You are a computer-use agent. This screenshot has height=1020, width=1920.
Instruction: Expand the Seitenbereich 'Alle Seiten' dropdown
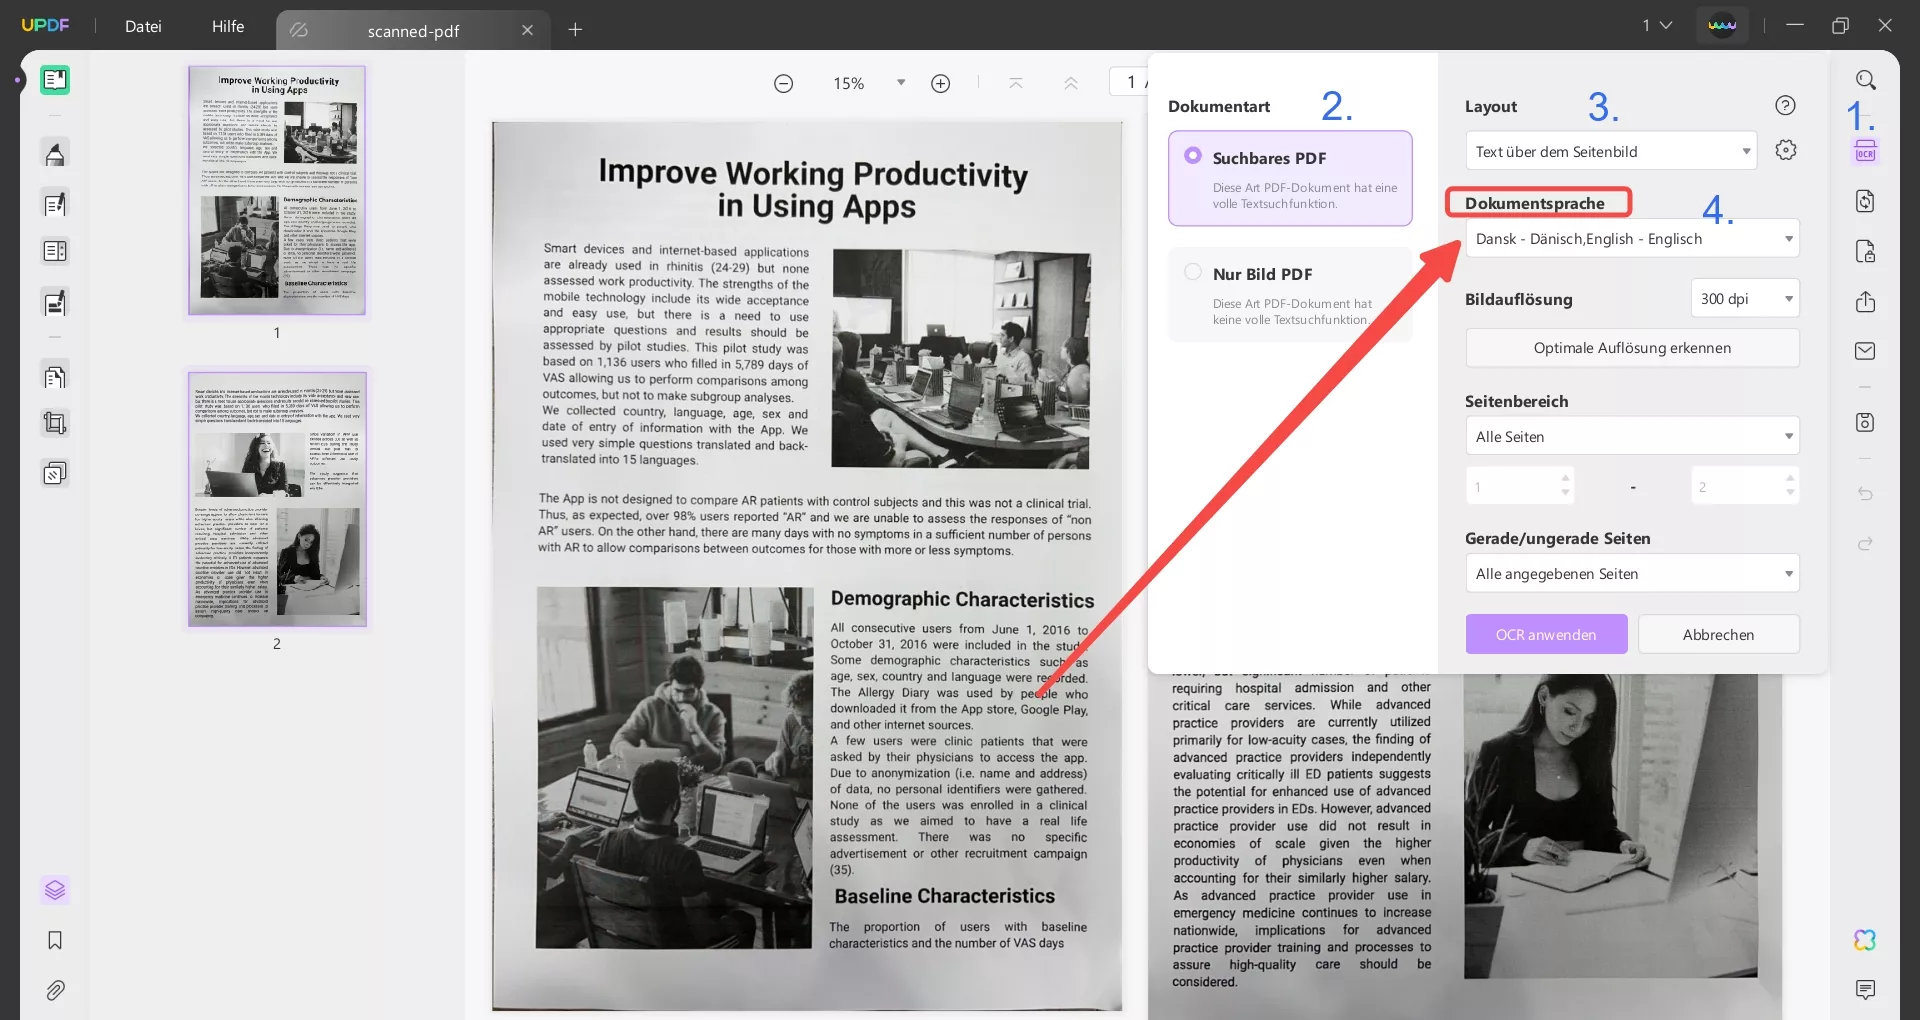click(1631, 436)
